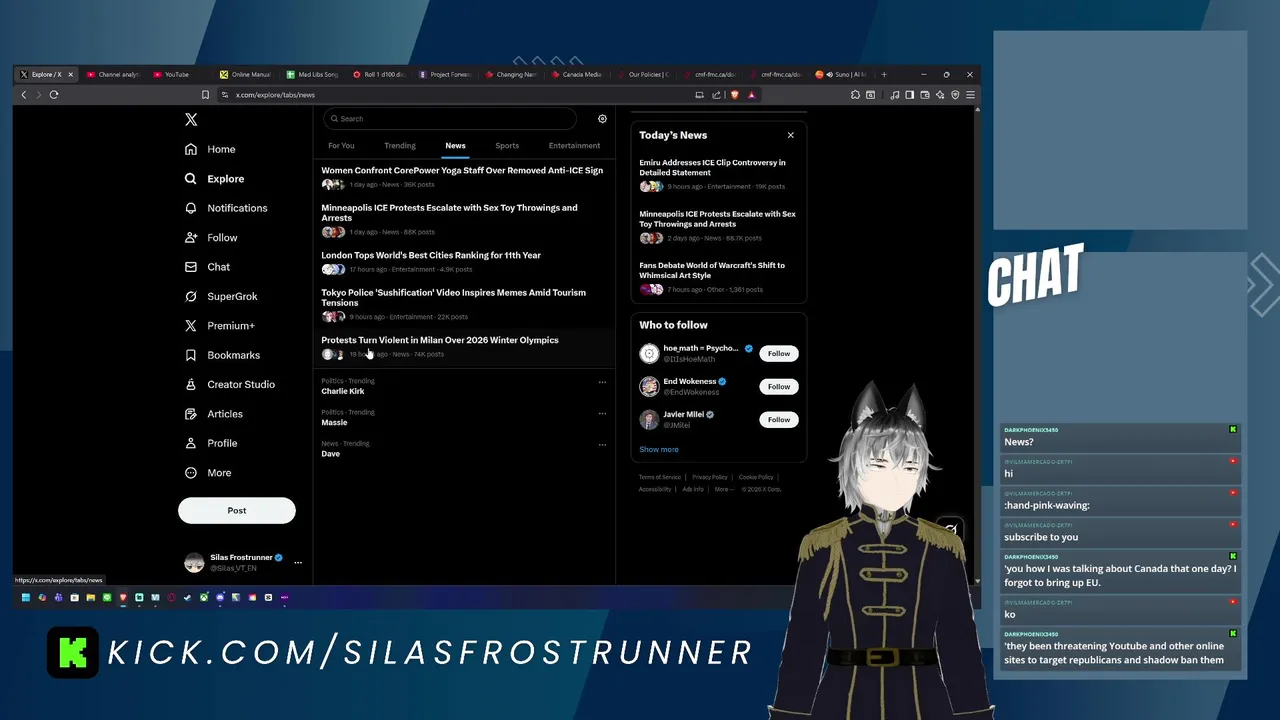Click Show more under Who to follow
The width and height of the screenshot is (1280, 720).
659,450
